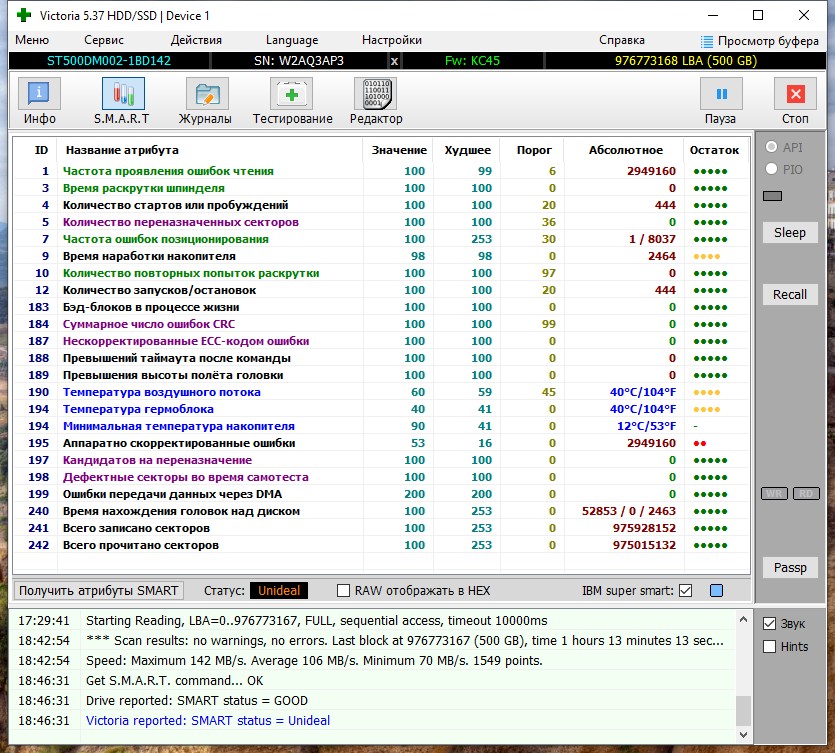Click the yellow dots in row Время наработки накопителя
This screenshot has height=753, width=835.
tap(707, 256)
